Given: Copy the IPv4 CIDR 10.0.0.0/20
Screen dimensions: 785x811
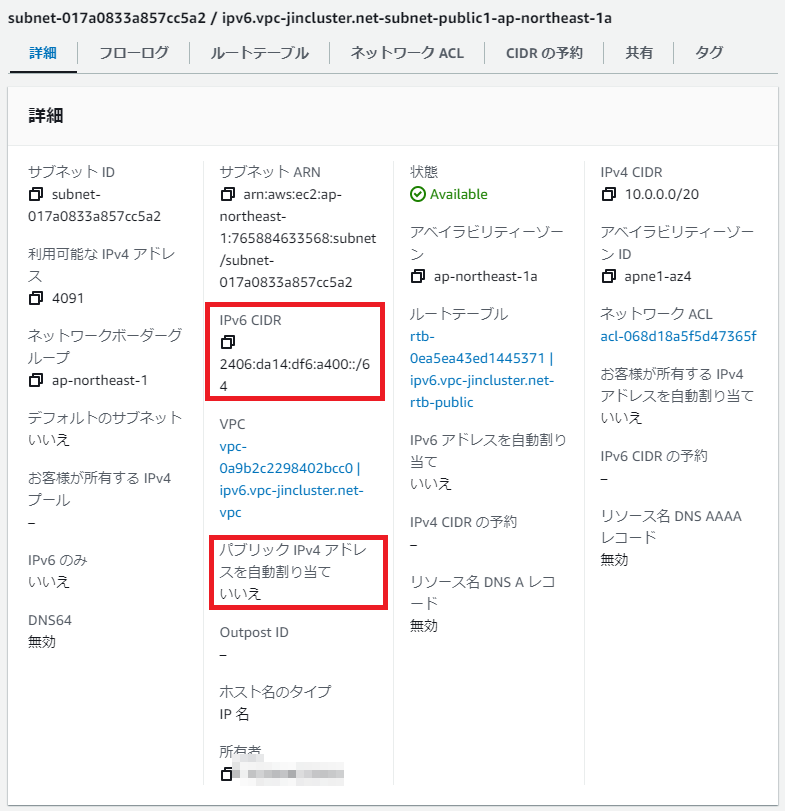Looking at the screenshot, I should click(610, 194).
